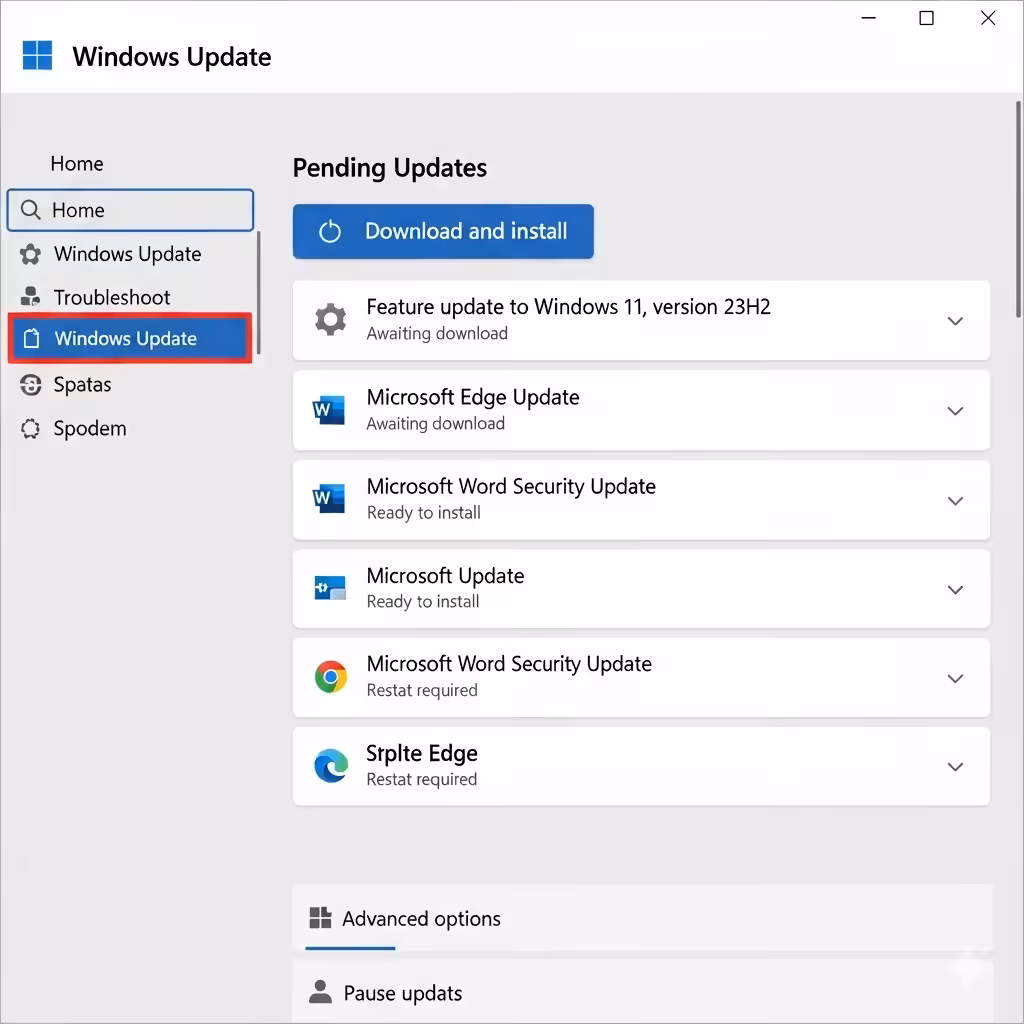This screenshot has width=1024, height=1024.
Task: Select the highlighted Windows Update sidebar entry
Action: tap(130, 338)
